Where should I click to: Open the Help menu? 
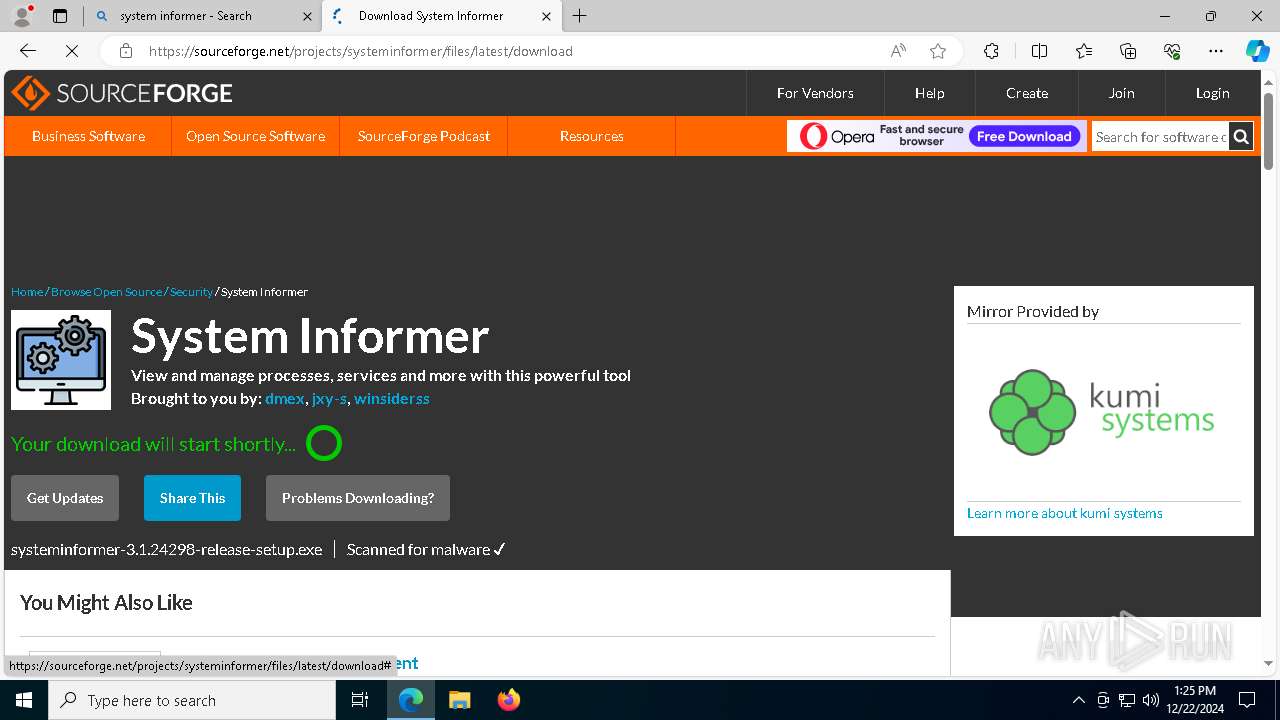pos(929,93)
